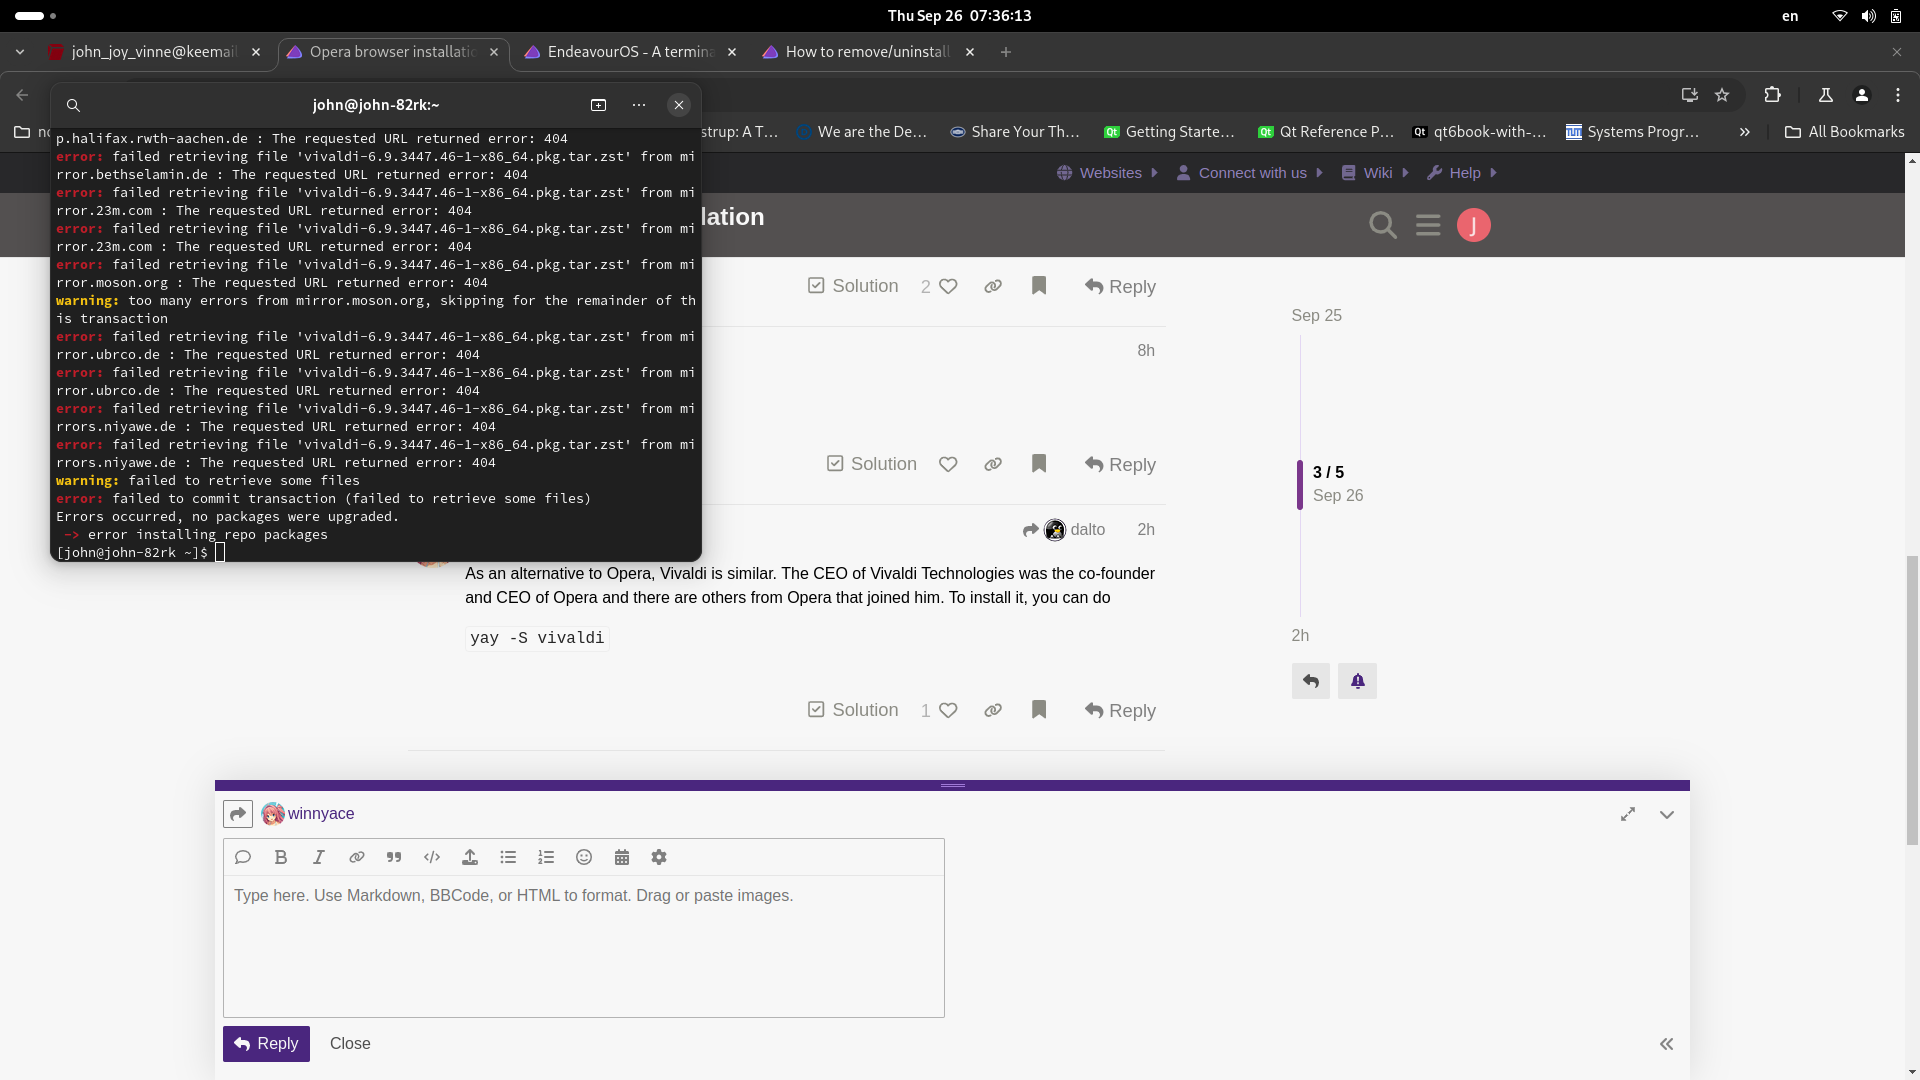Mark topmost post as Solution
Image resolution: width=1920 pixels, height=1080 pixels.
click(x=853, y=286)
